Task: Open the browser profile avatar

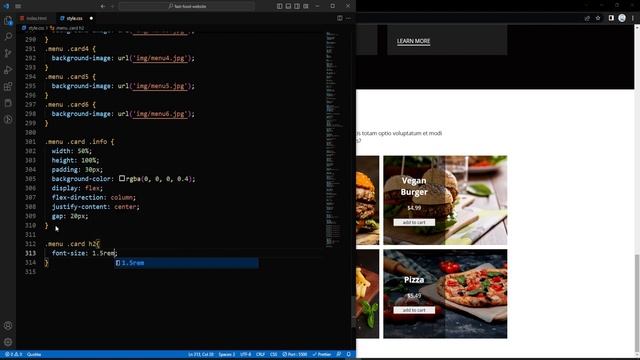Action: pos(622,18)
